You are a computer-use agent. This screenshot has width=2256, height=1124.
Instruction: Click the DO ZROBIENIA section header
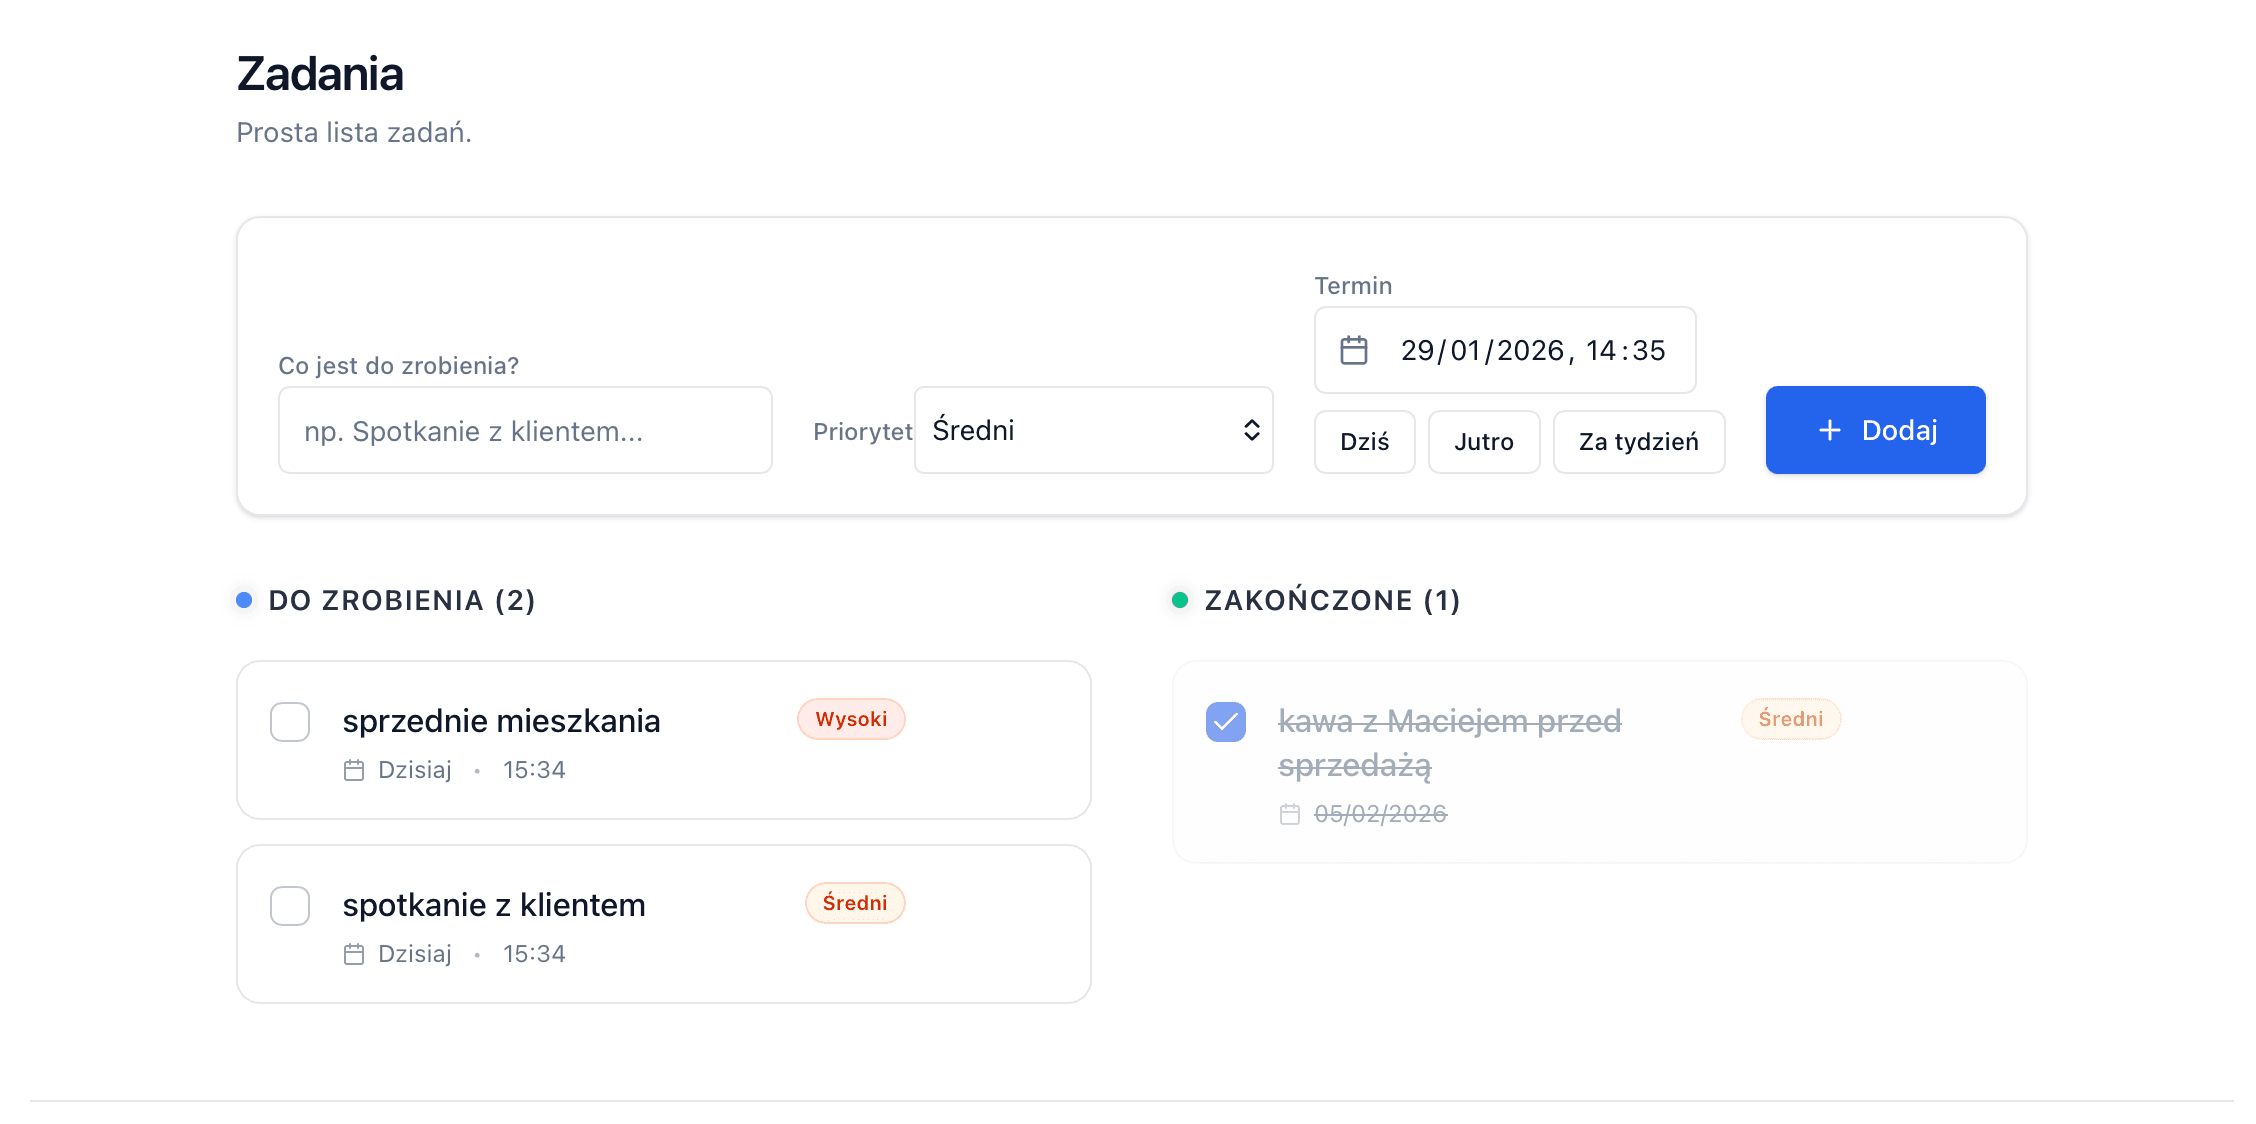(x=400, y=600)
